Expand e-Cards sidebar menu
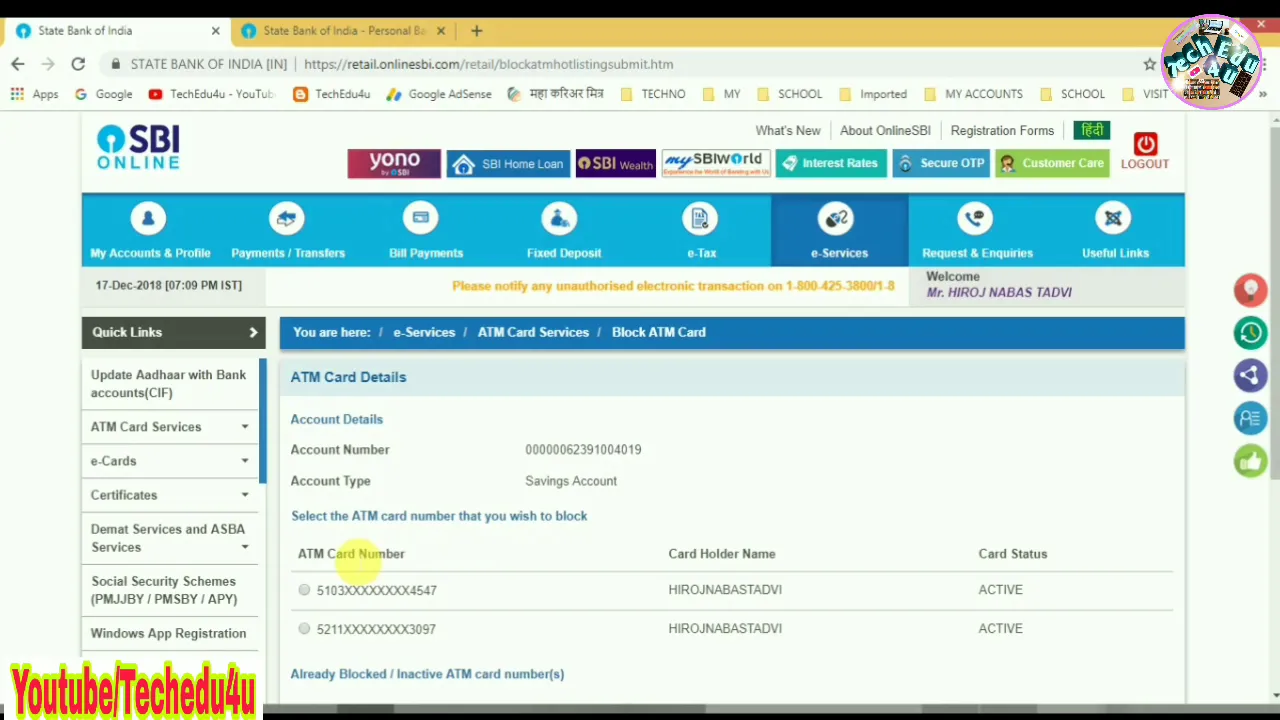The image size is (1280, 720). [x=170, y=461]
